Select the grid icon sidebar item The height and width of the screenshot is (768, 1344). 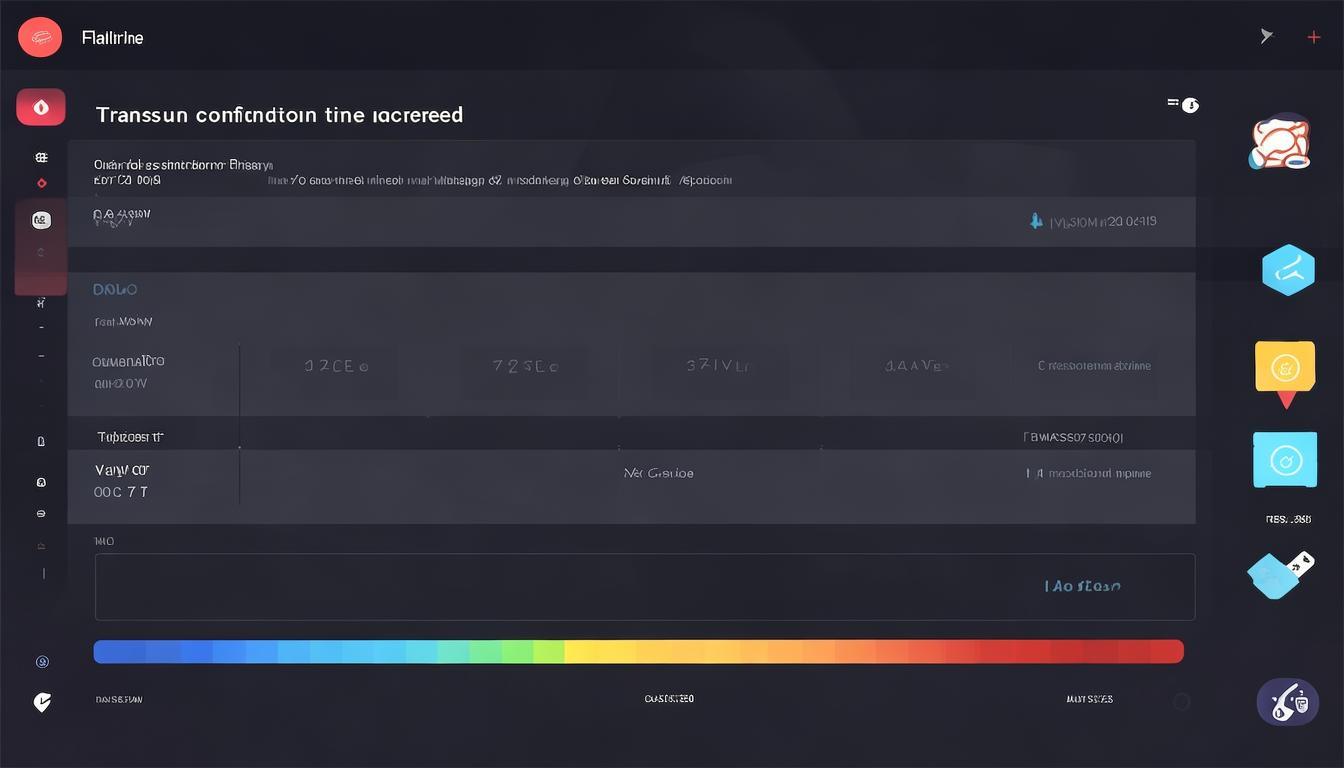[x=41, y=157]
